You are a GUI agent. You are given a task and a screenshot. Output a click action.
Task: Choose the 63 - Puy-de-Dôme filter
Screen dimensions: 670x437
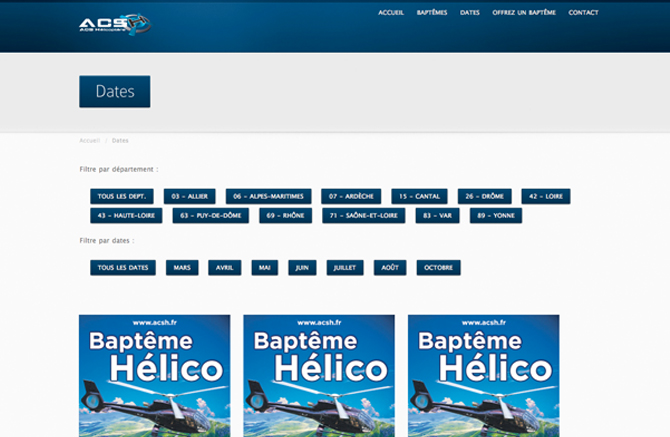pyautogui.click(x=210, y=216)
